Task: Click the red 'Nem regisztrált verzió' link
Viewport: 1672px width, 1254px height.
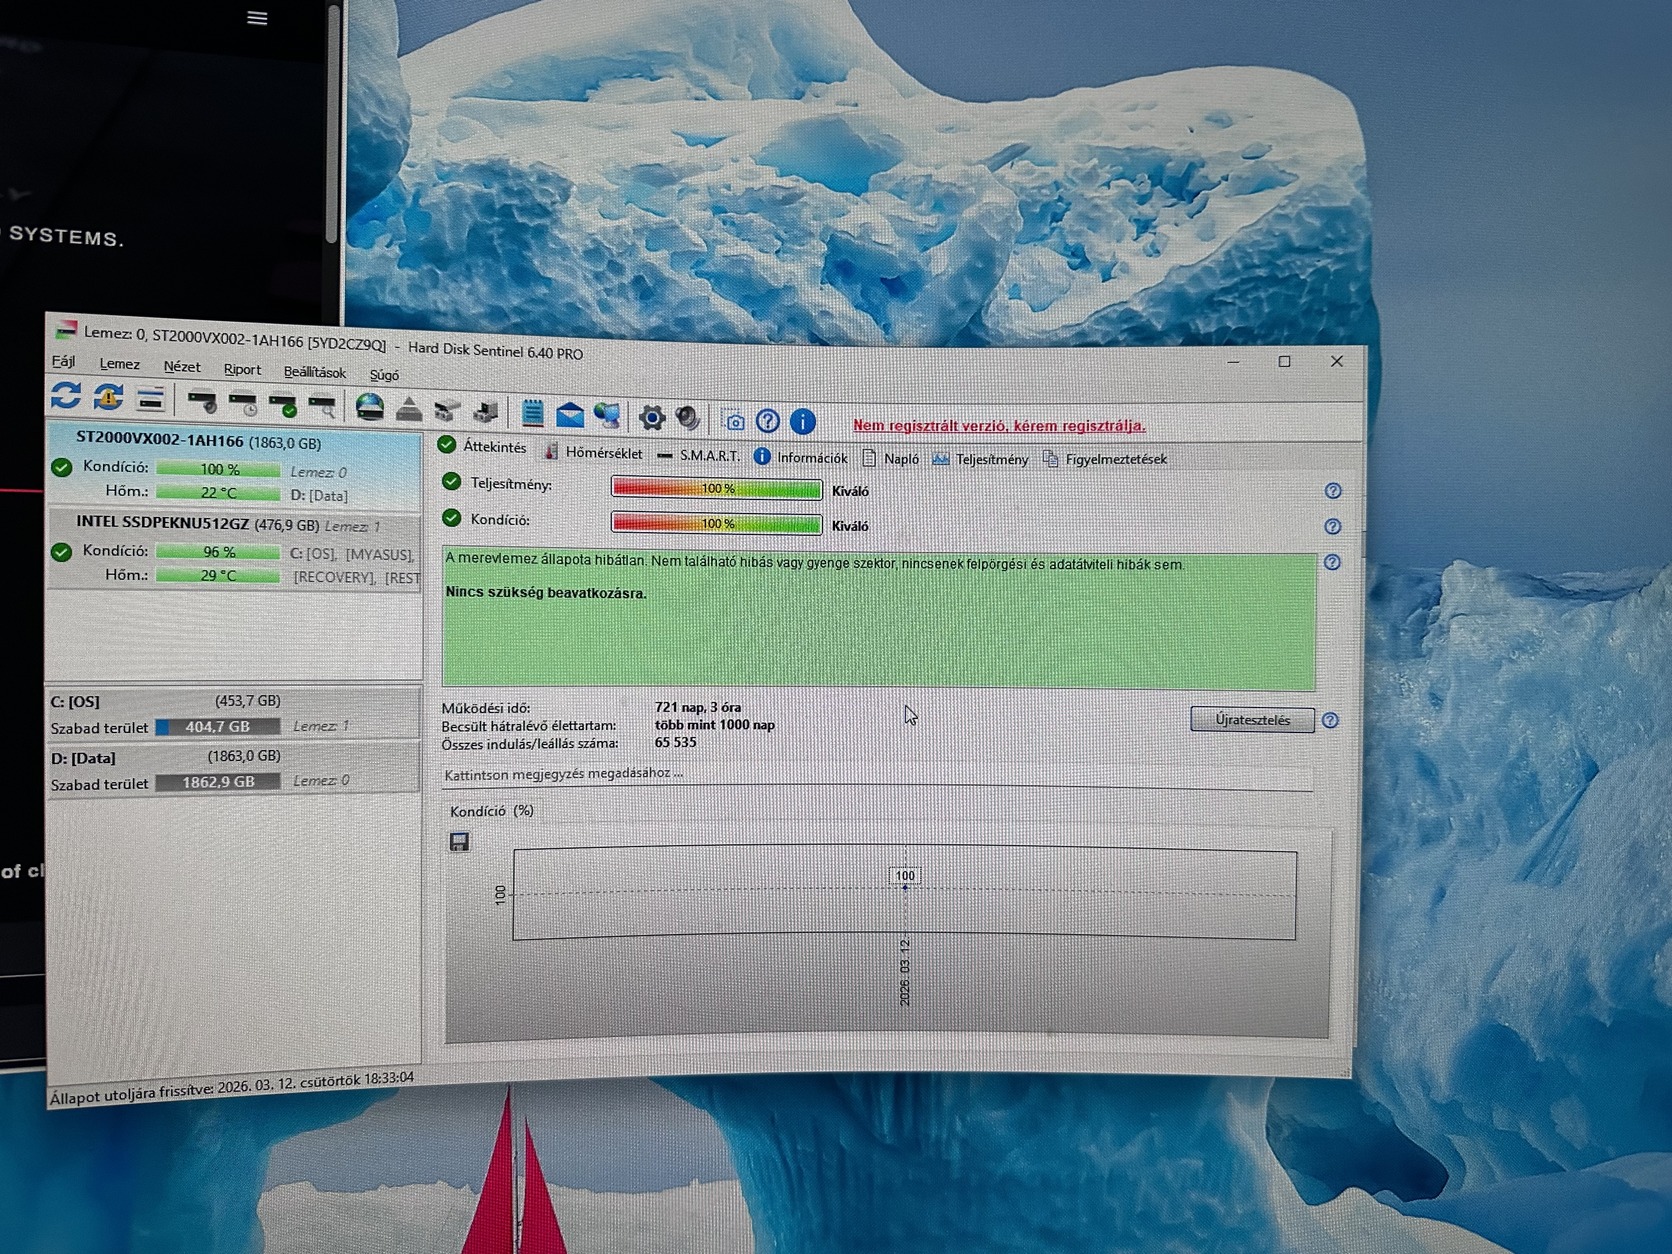Action: [999, 425]
